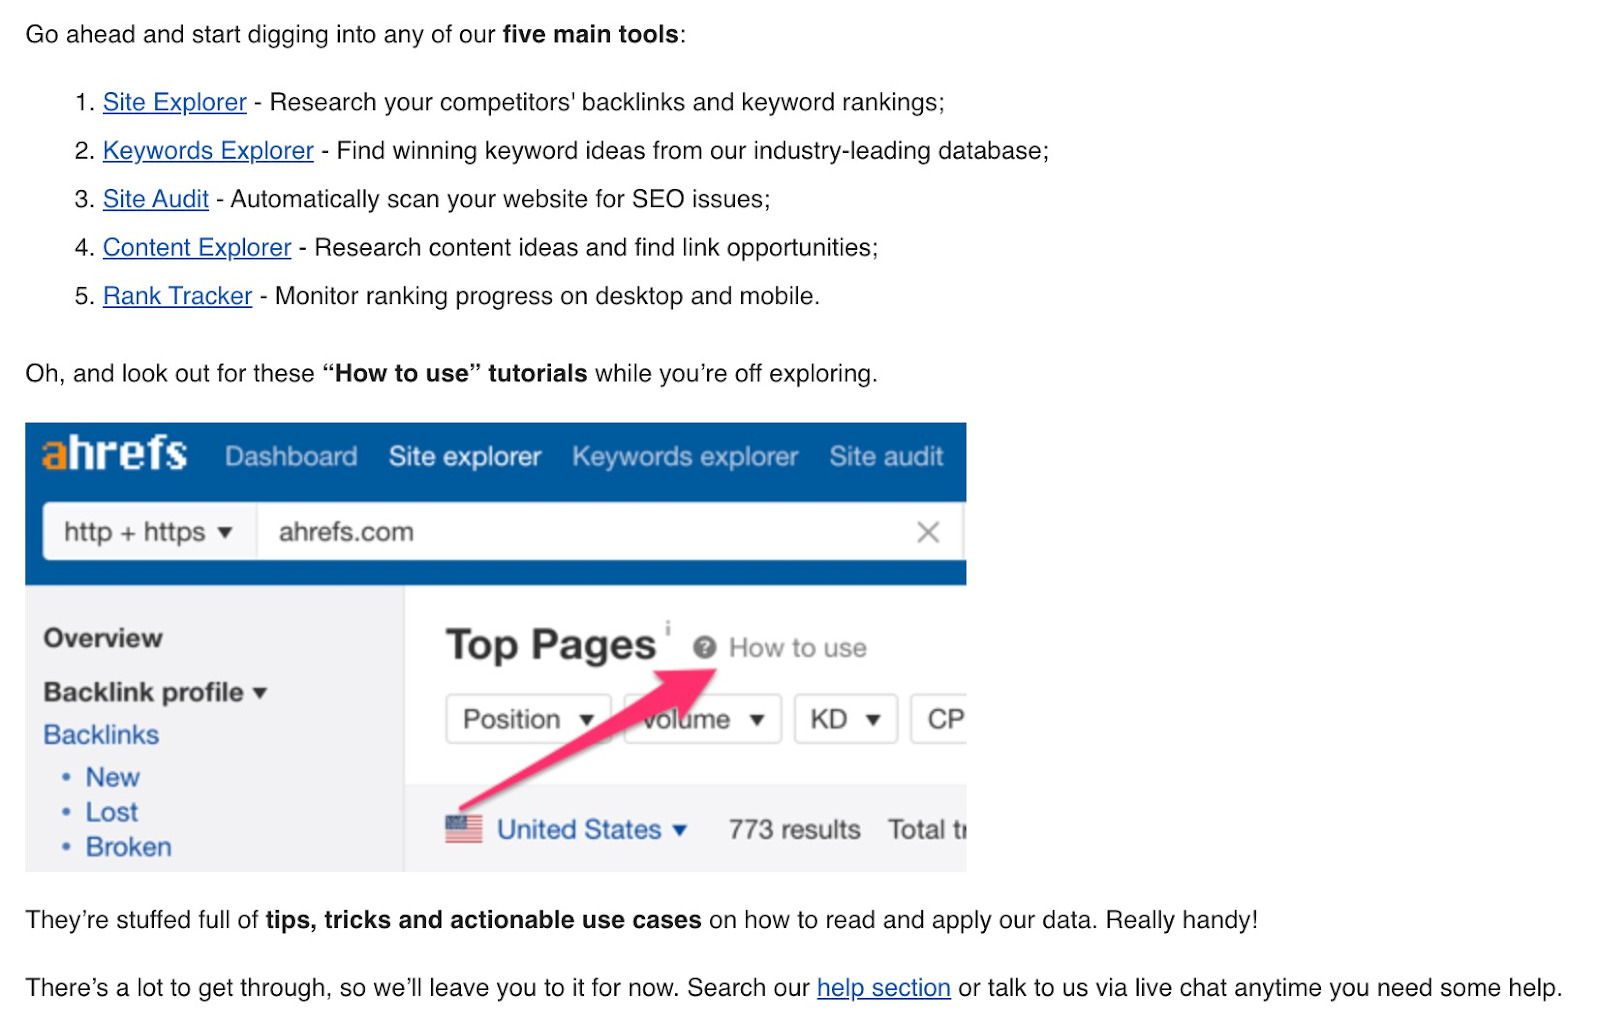Switch to the Site audit tab
Image resolution: width=1600 pixels, height=1025 pixels.
pyautogui.click(x=886, y=456)
